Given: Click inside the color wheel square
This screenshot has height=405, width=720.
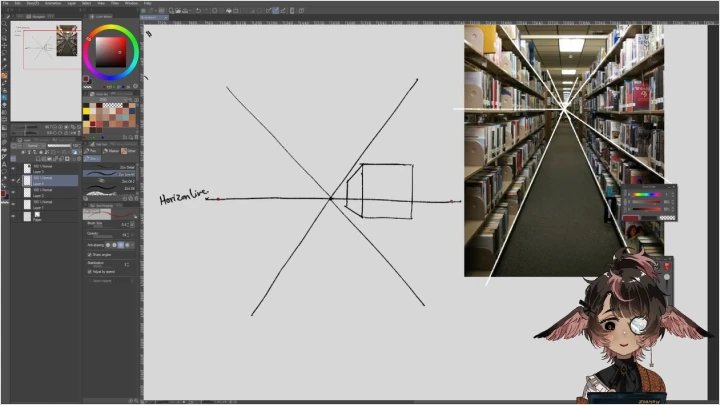Looking at the screenshot, I should (109, 50).
